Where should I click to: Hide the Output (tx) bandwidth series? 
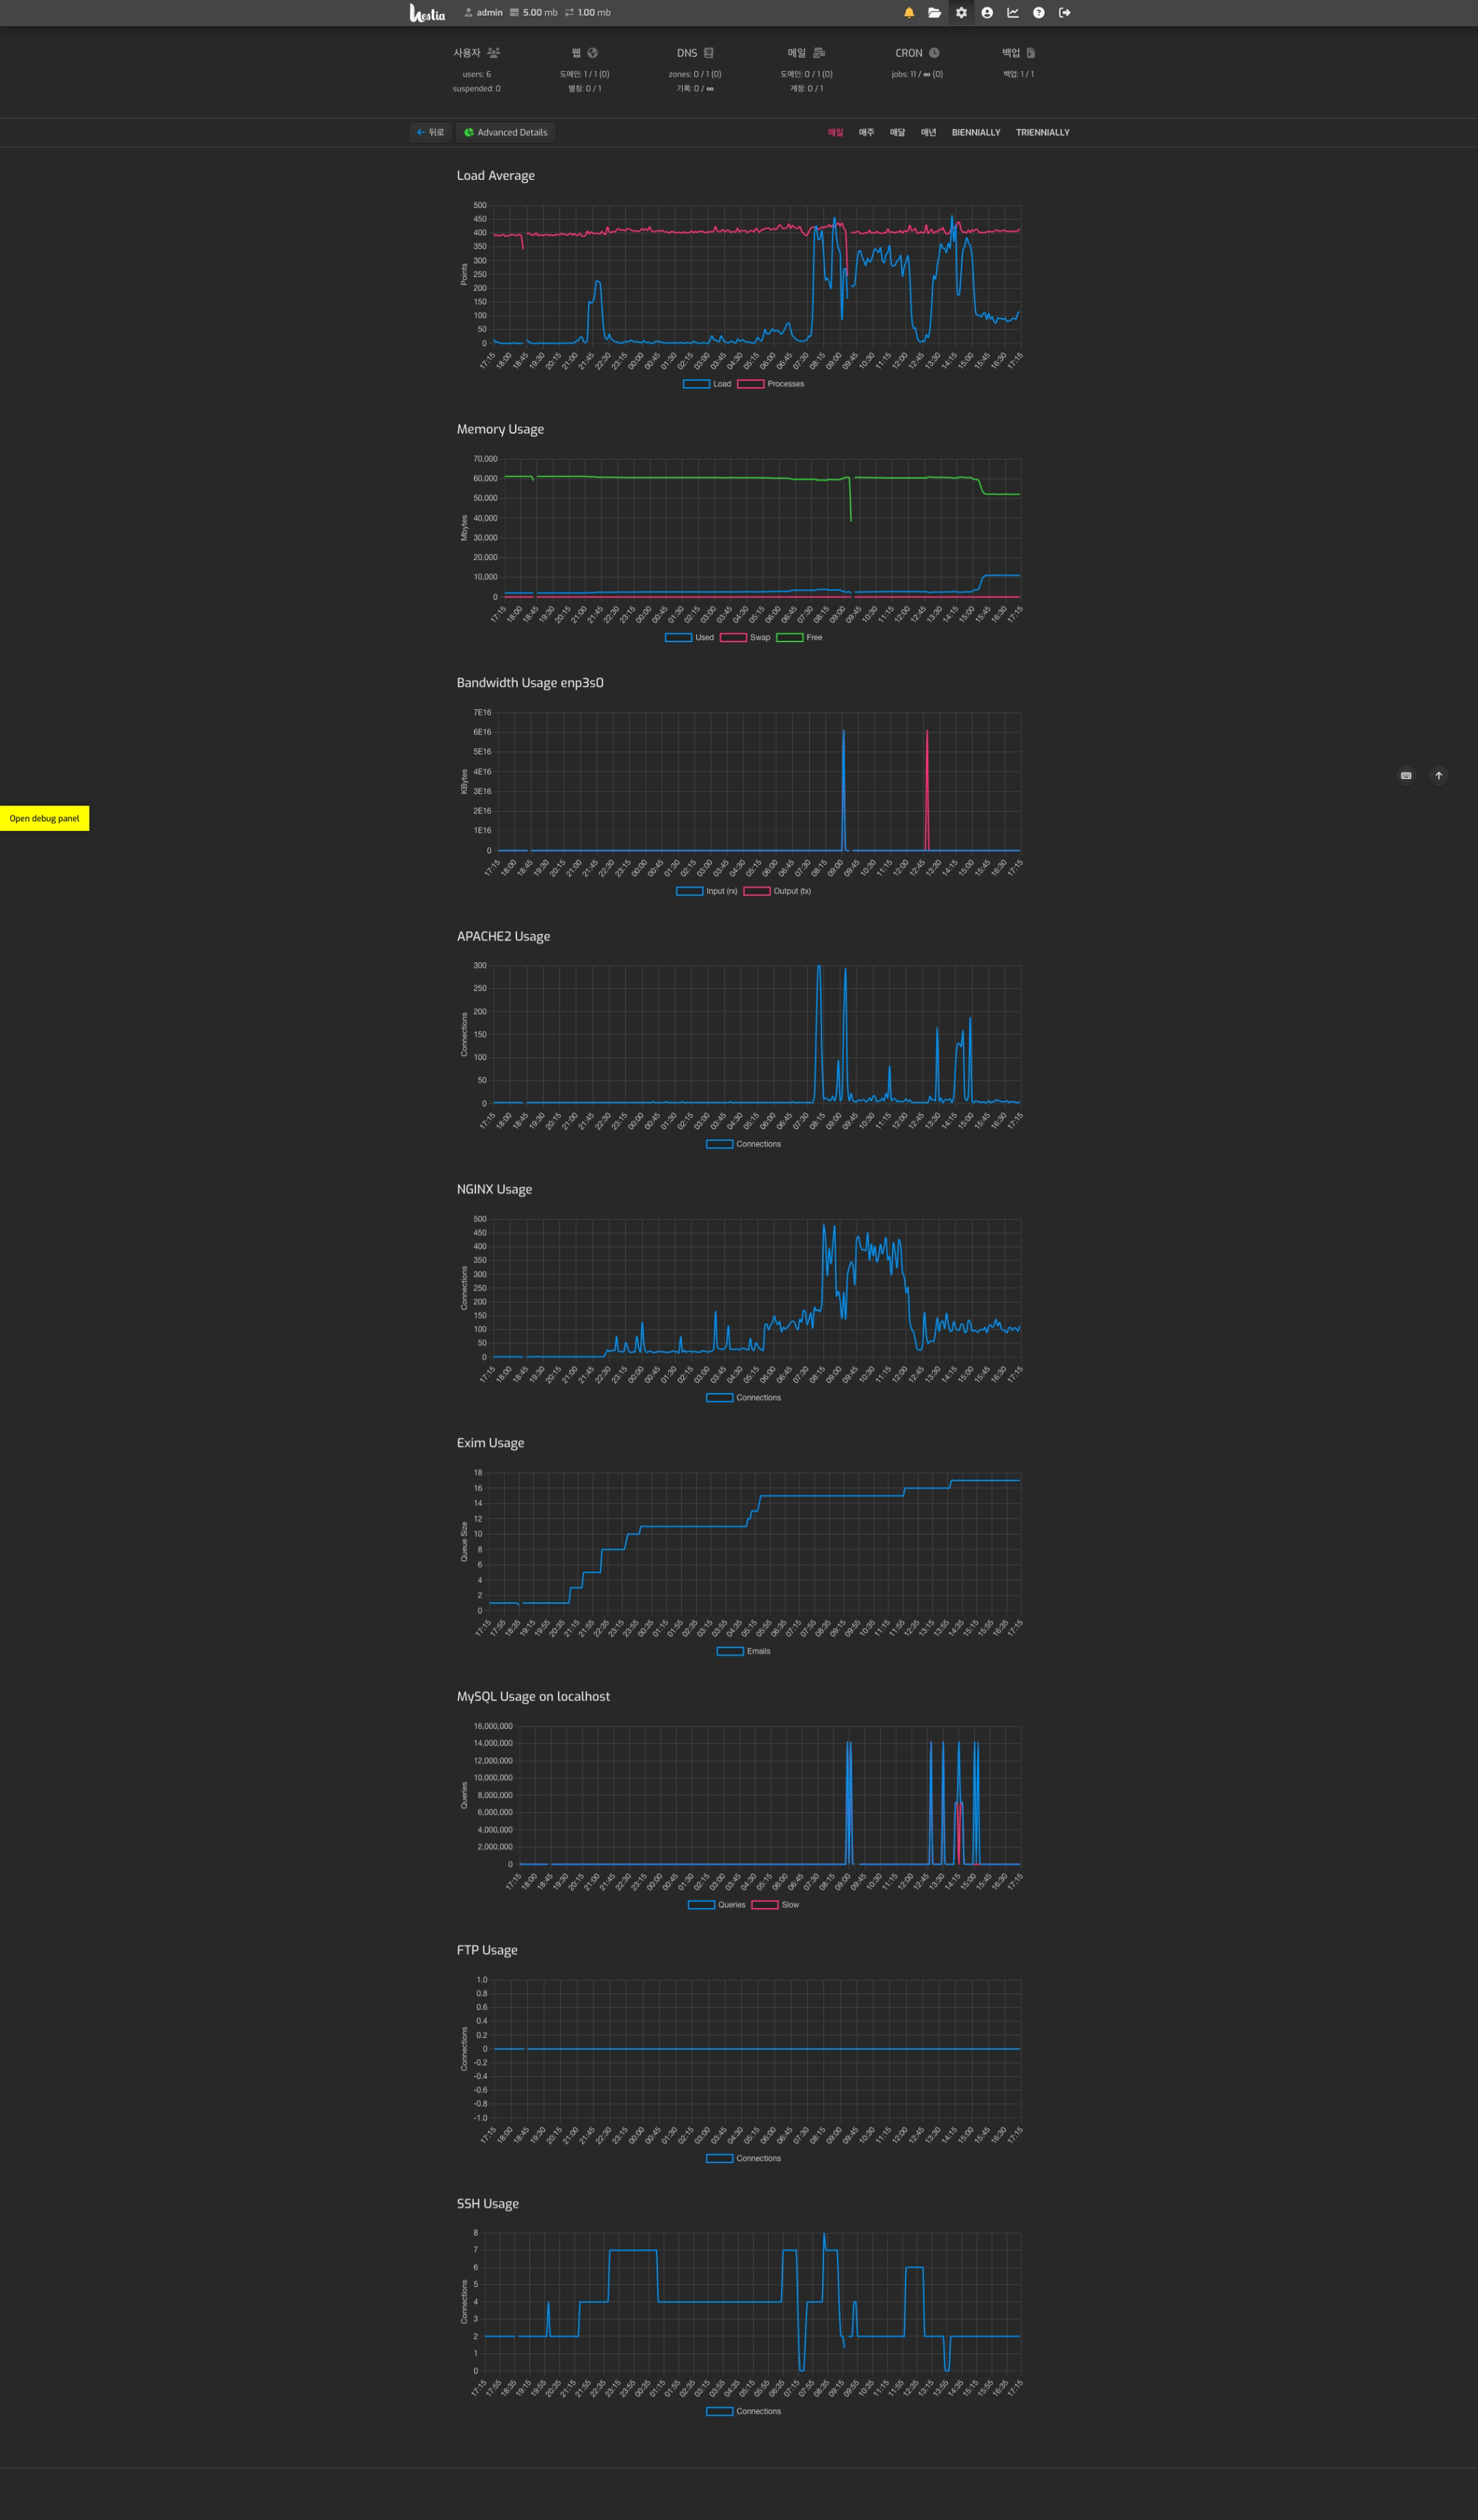[778, 891]
